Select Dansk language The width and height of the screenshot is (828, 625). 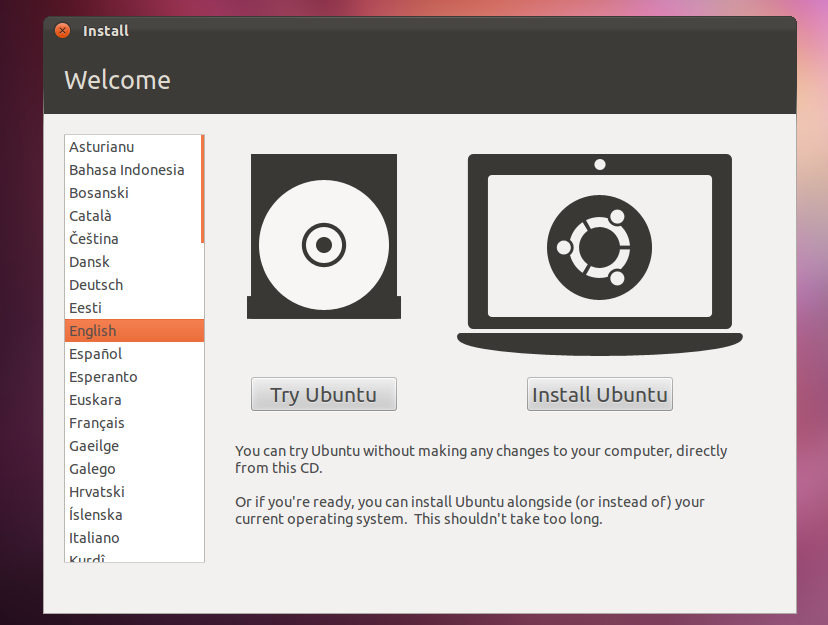(x=134, y=262)
